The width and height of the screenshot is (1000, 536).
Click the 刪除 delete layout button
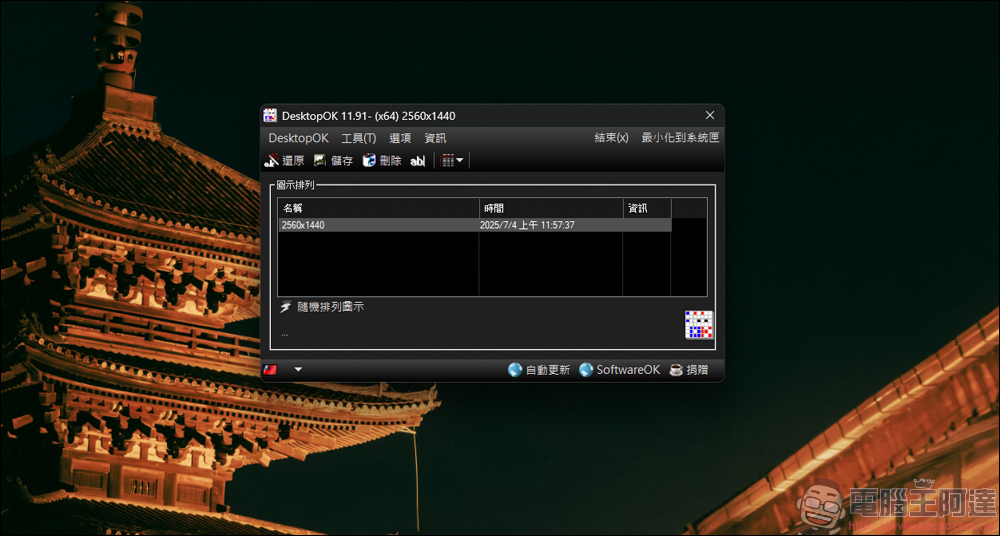[382, 161]
